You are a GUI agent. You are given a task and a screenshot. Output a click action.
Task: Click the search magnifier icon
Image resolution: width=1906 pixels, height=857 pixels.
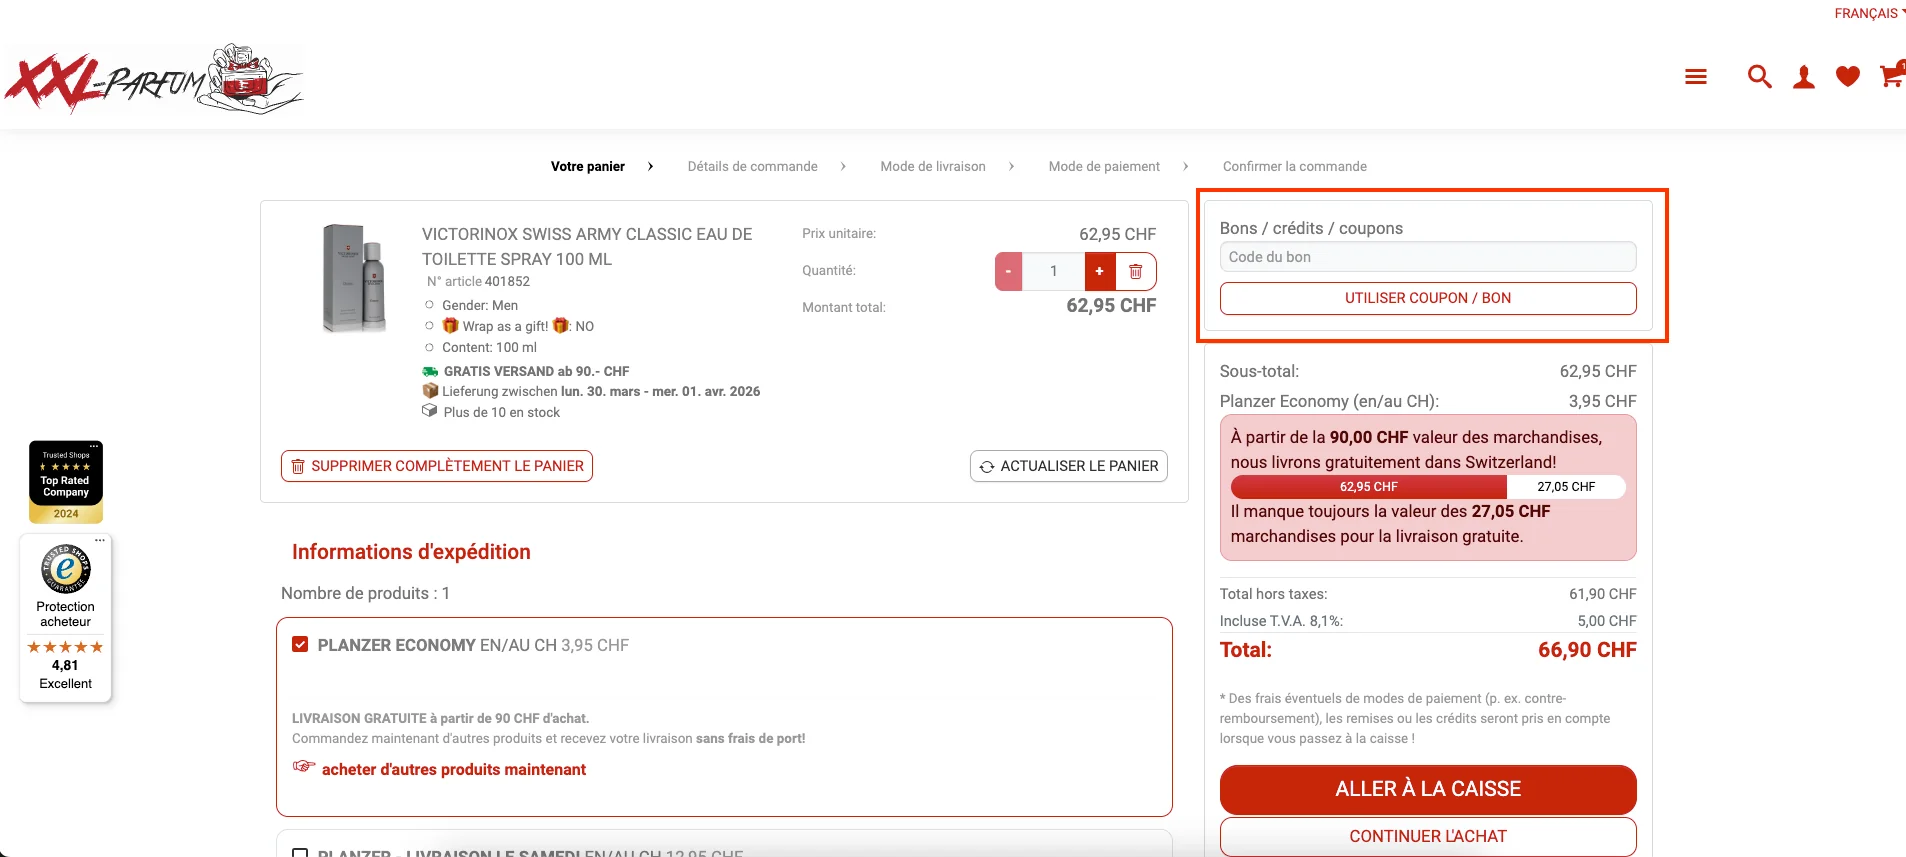pyautogui.click(x=1759, y=77)
